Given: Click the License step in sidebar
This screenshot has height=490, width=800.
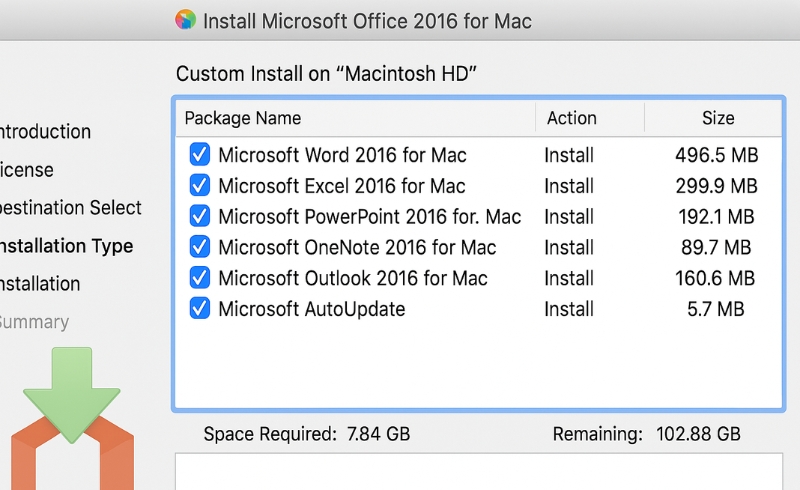Looking at the screenshot, I should pos(27,169).
